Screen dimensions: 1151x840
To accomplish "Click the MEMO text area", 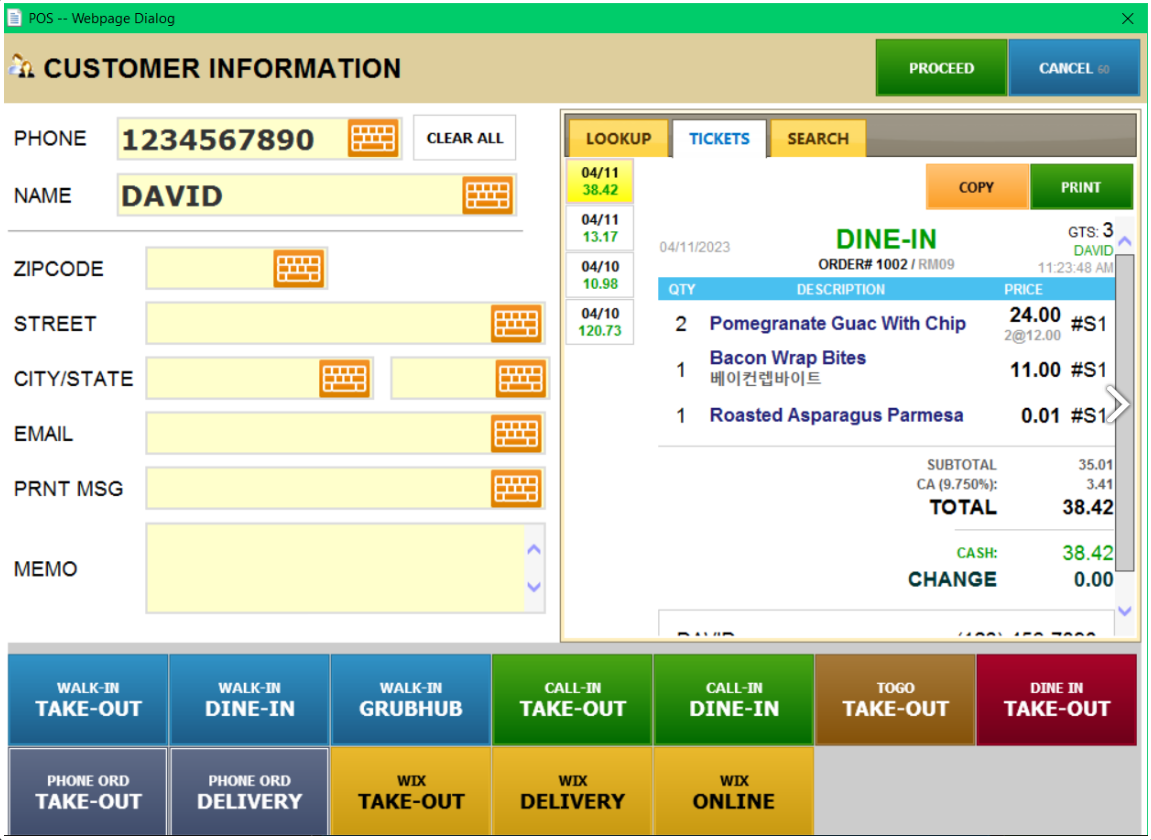I will pyautogui.click(x=335, y=568).
